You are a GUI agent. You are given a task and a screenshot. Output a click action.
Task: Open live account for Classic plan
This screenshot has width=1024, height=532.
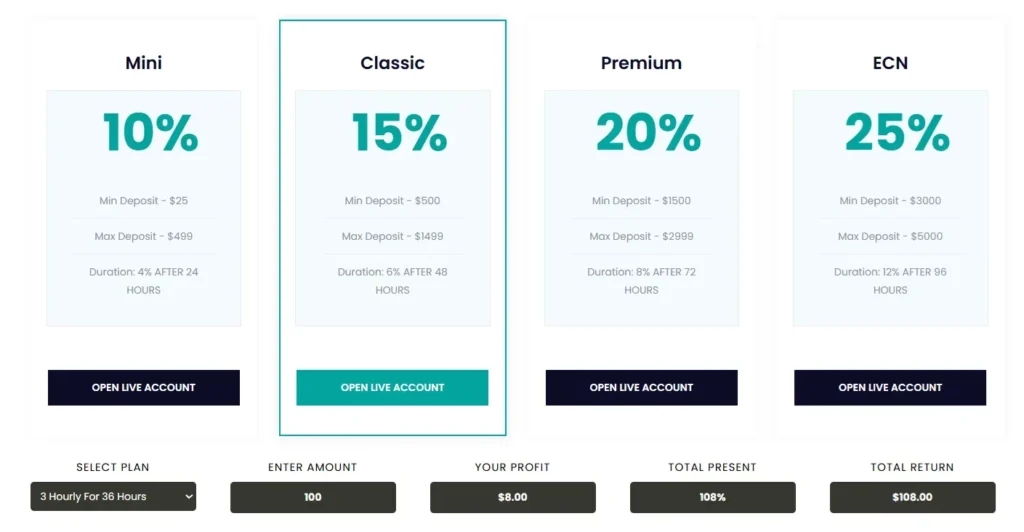tap(392, 387)
